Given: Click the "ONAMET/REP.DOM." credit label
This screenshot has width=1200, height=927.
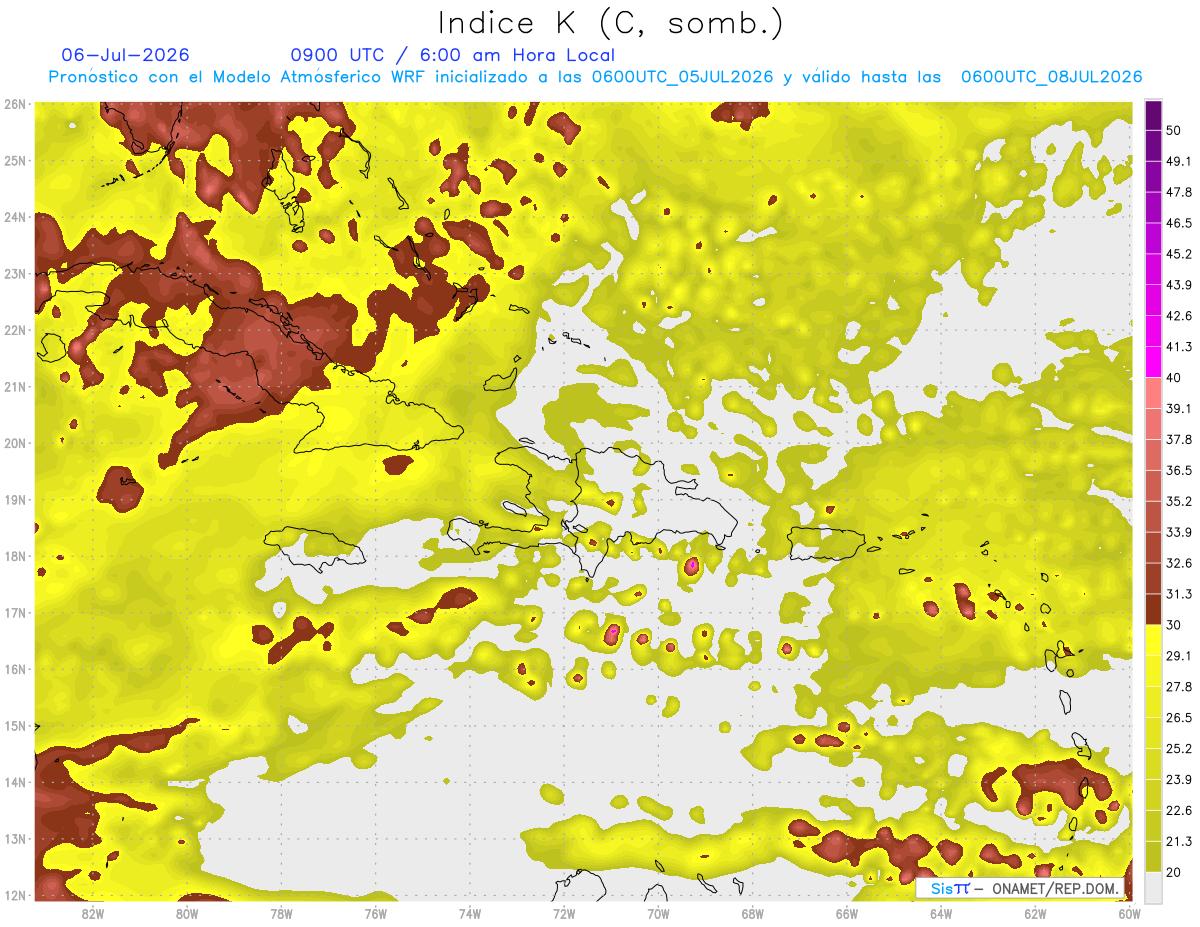Looking at the screenshot, I should 1055,888.
